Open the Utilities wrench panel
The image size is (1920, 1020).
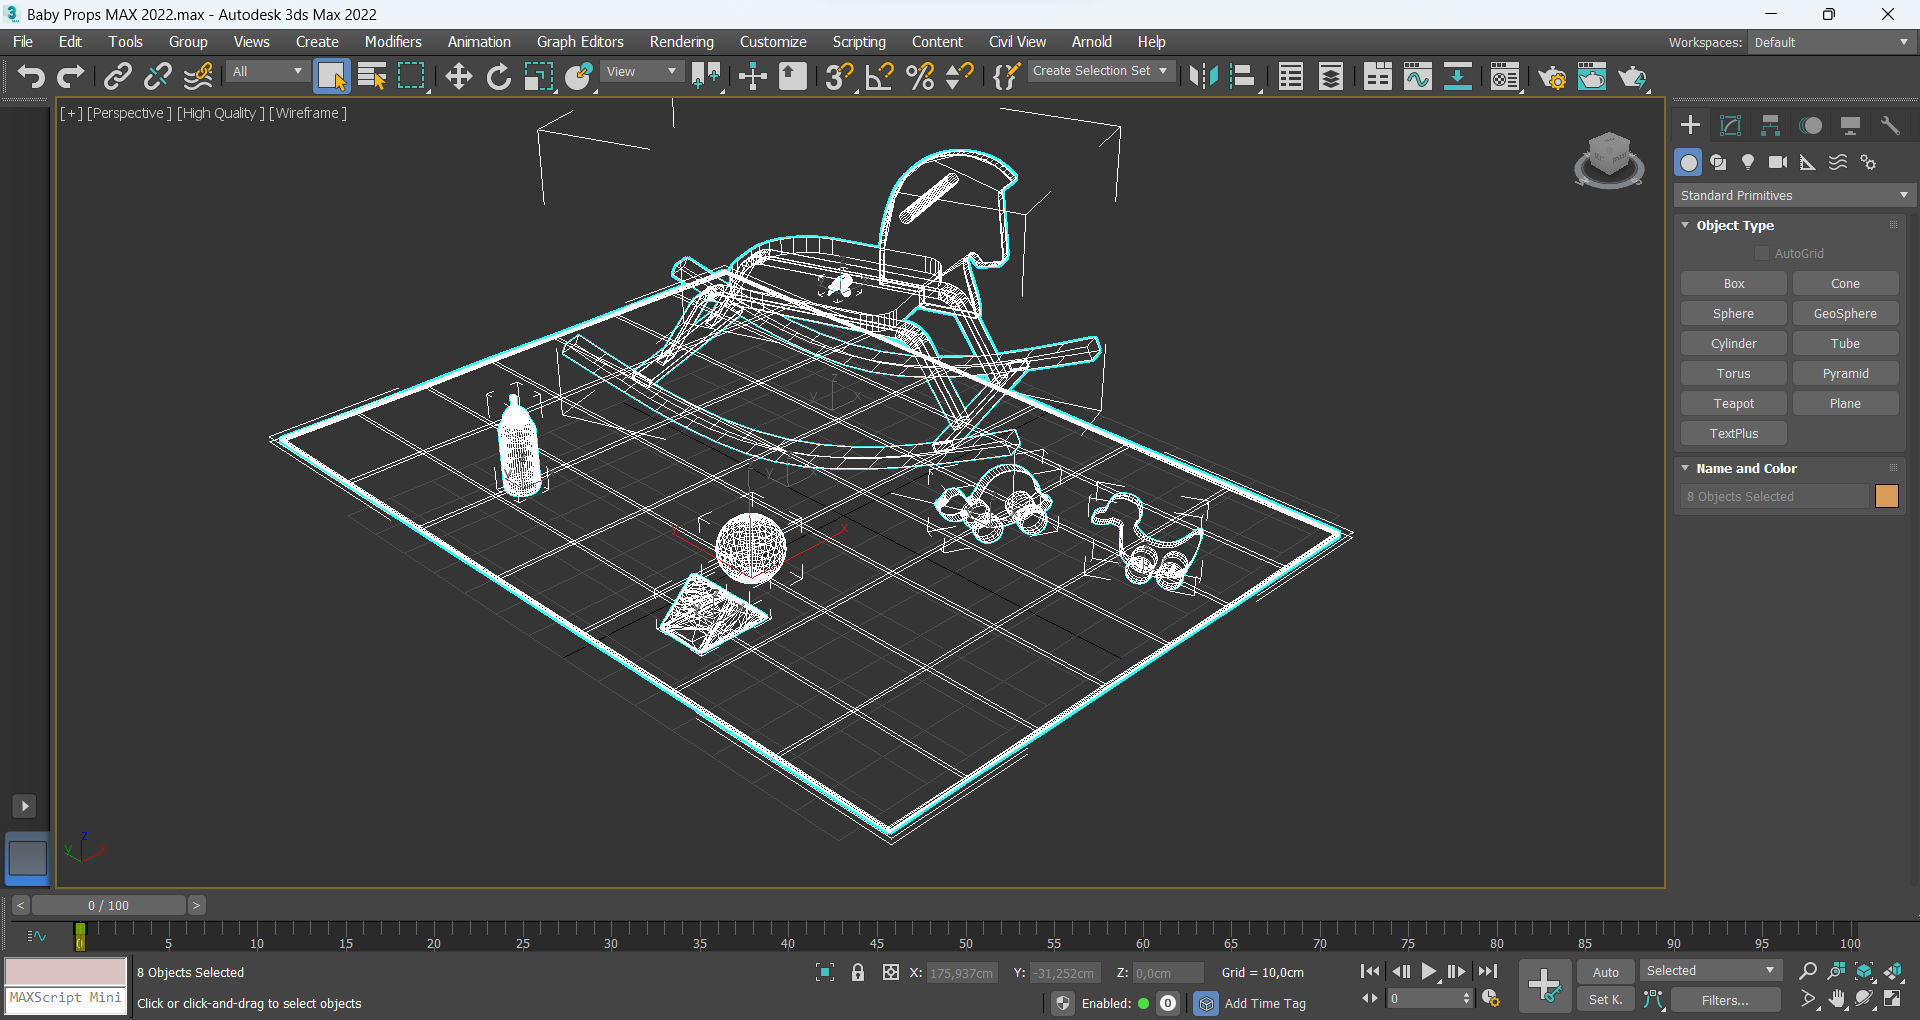pyautogui.click(x=1890, y=125)
